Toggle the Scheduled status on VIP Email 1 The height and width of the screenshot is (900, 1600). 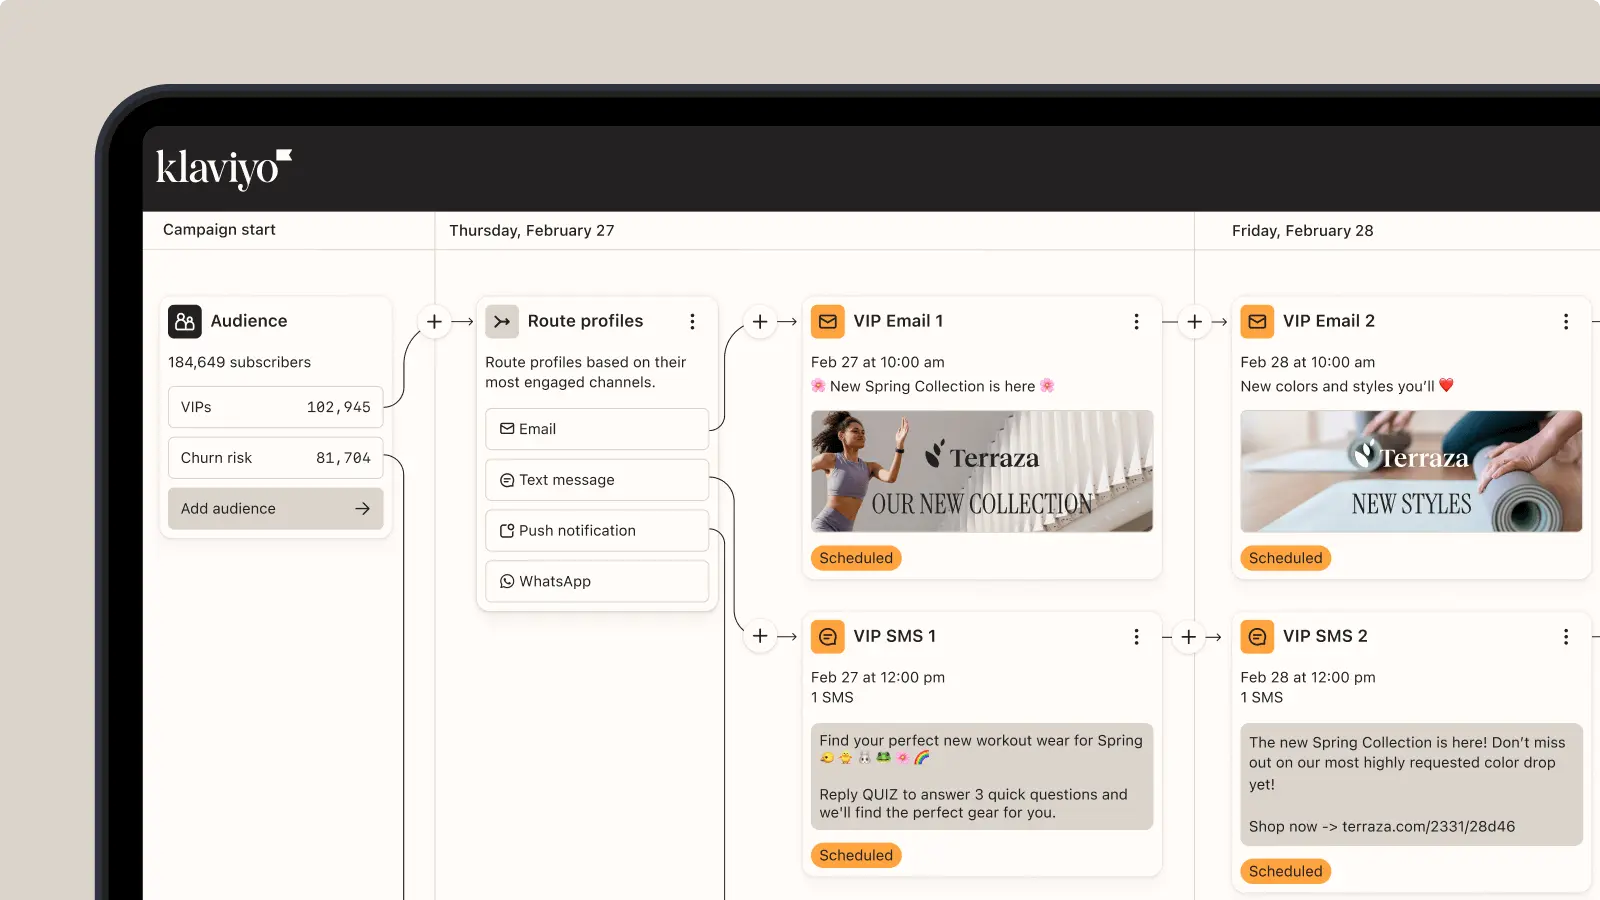[x=856, y=558]
